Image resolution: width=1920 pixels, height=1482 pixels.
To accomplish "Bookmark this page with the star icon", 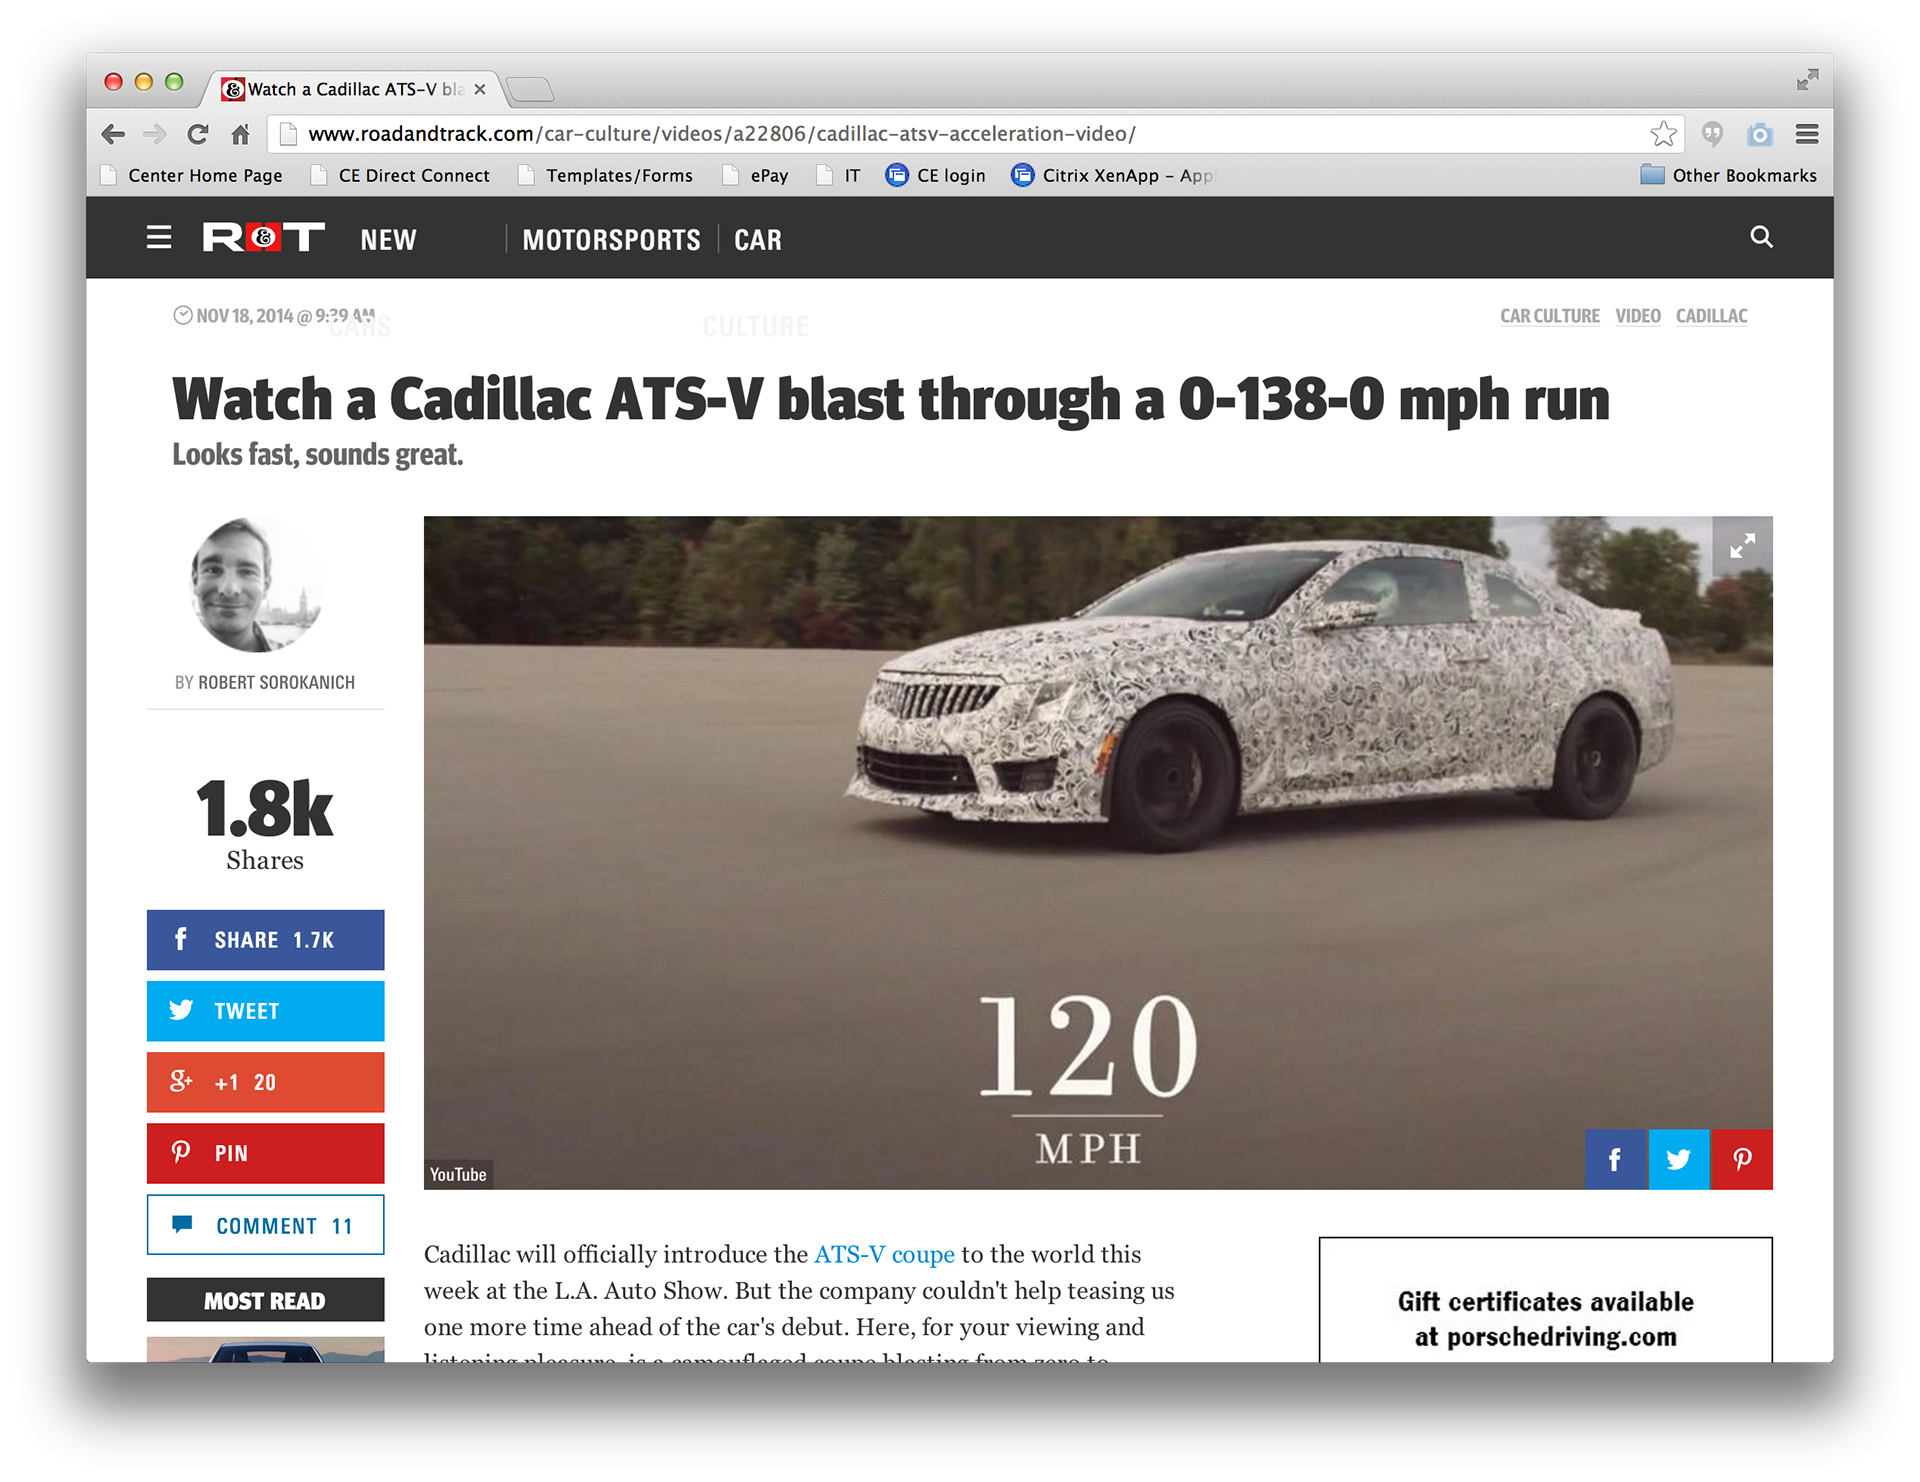I will (1663, 134).
